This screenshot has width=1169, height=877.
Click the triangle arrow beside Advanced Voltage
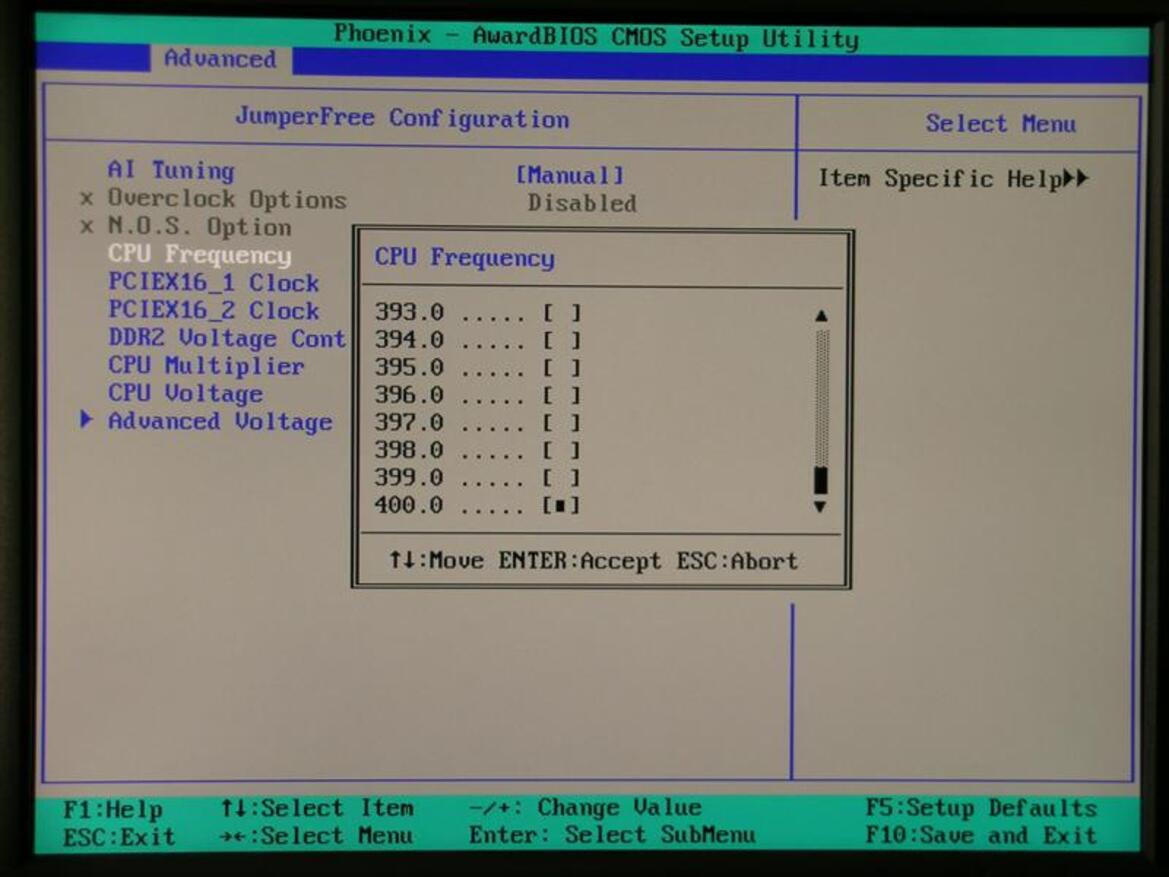coord(86,419)
